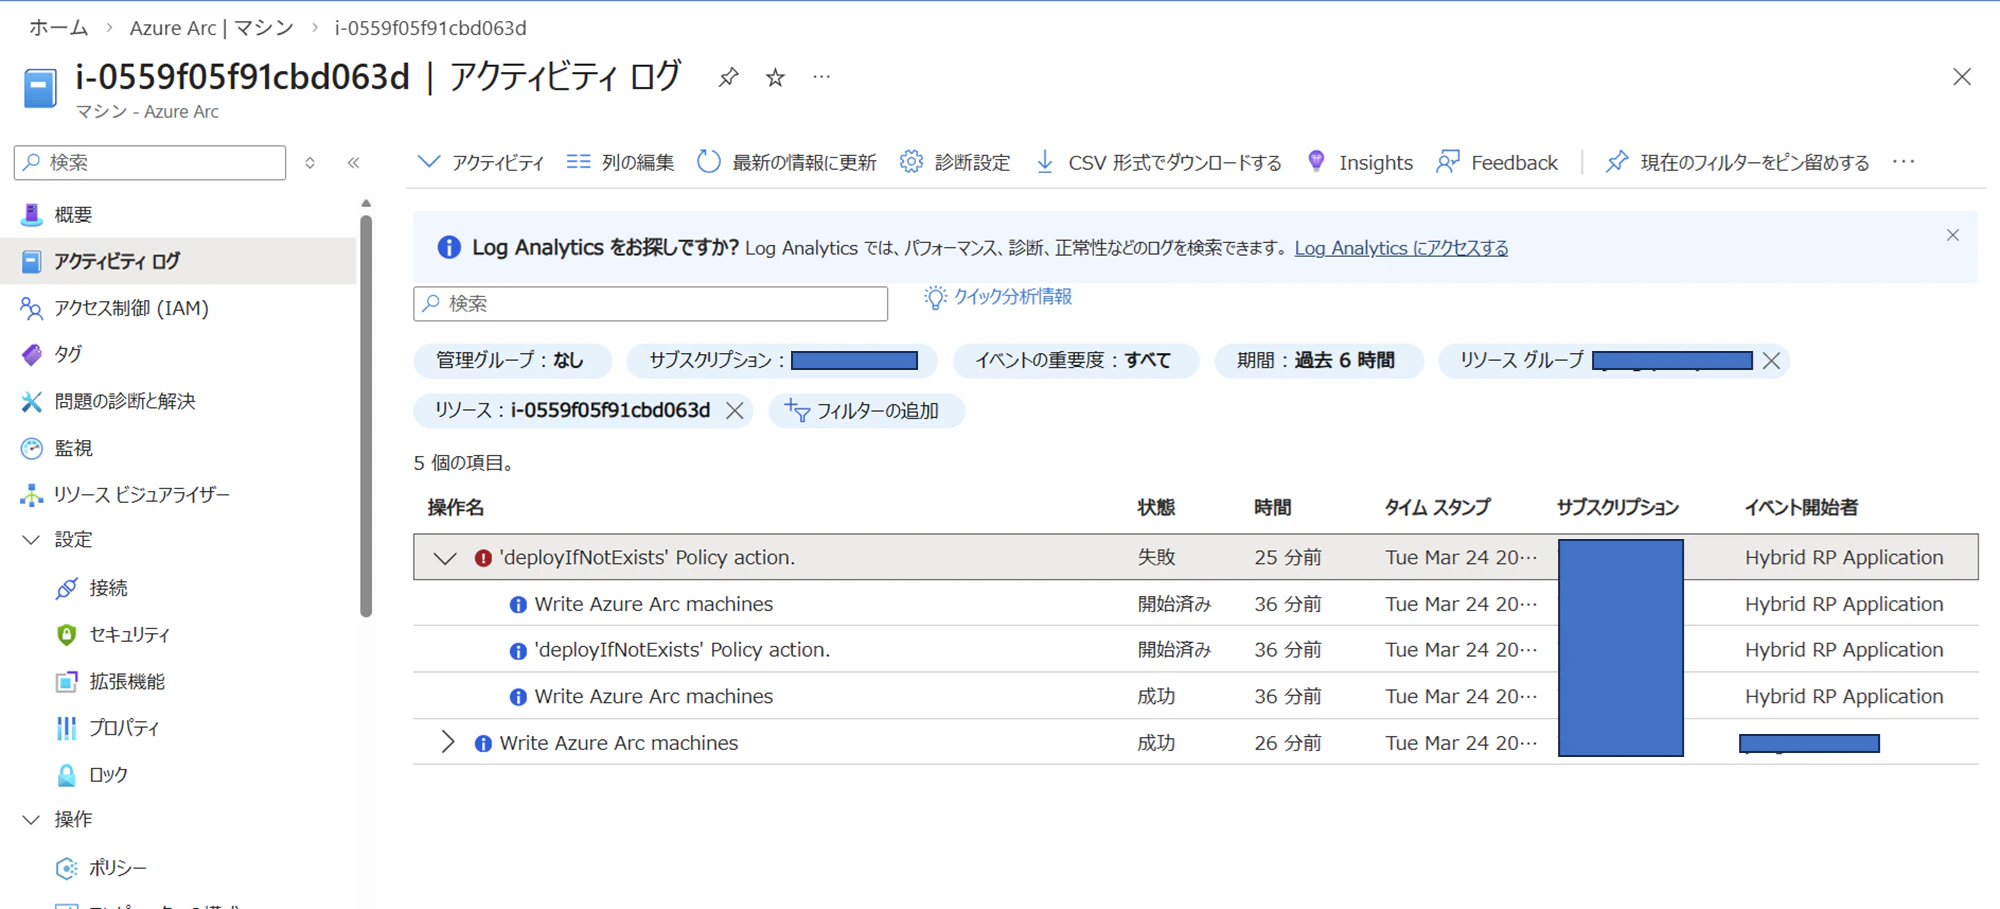Refresh with 最新の情報に更新
Viewport: 2000px width, 909px height.
pyautogui.click(x=787, y=162)
